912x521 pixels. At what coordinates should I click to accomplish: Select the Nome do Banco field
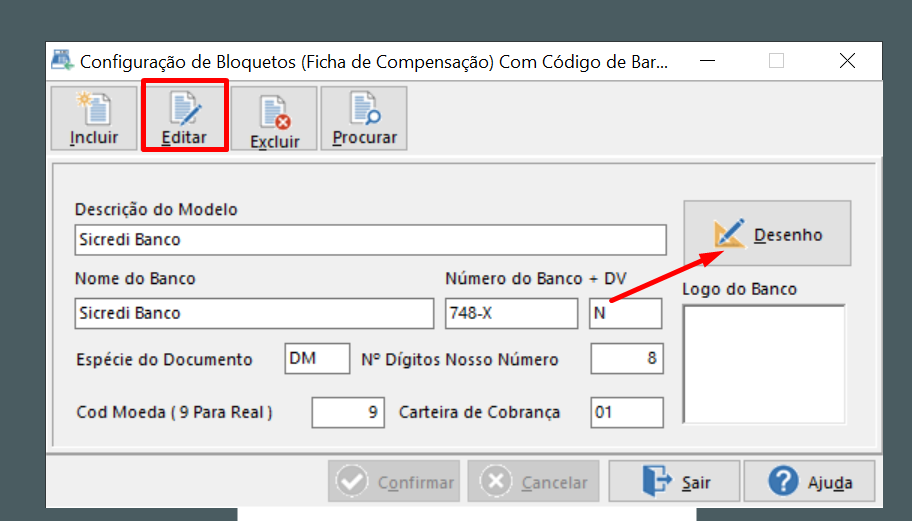254,313
